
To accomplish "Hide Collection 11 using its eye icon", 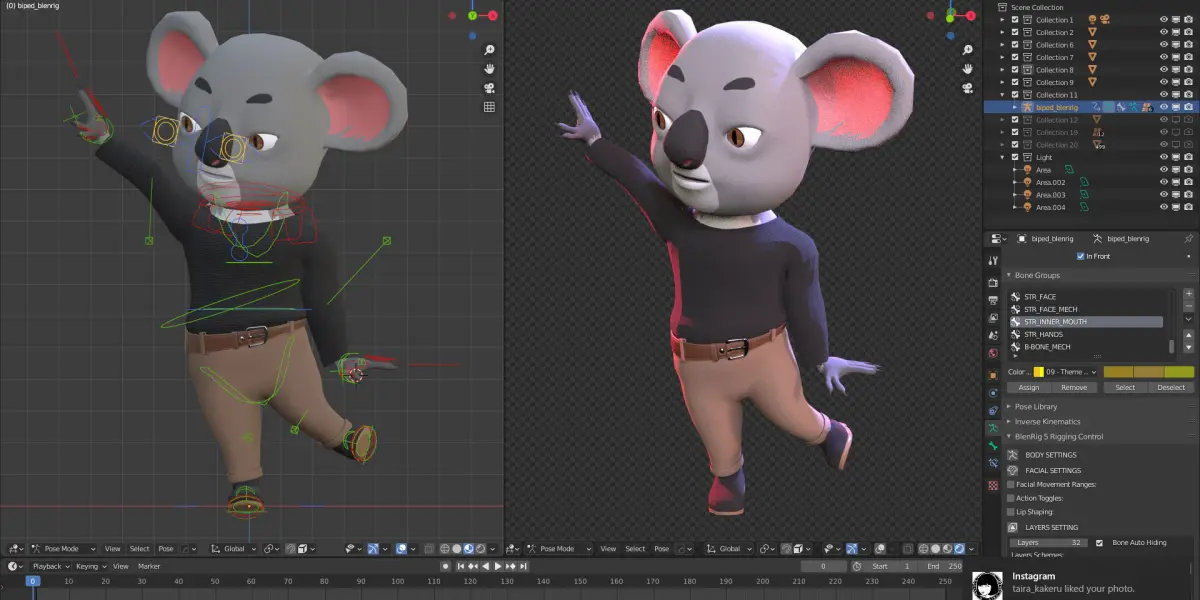I will 1163,95.
